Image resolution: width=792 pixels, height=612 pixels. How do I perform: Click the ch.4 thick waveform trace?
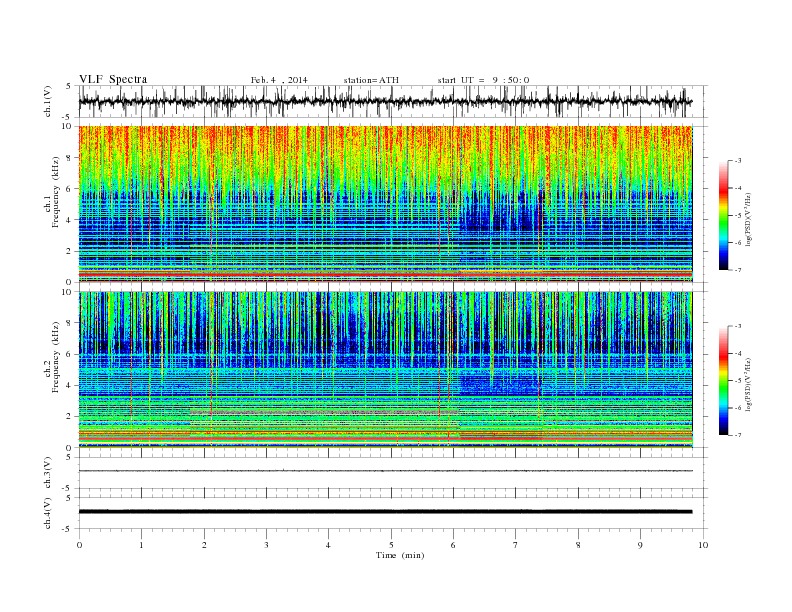(x=385, y=512)
